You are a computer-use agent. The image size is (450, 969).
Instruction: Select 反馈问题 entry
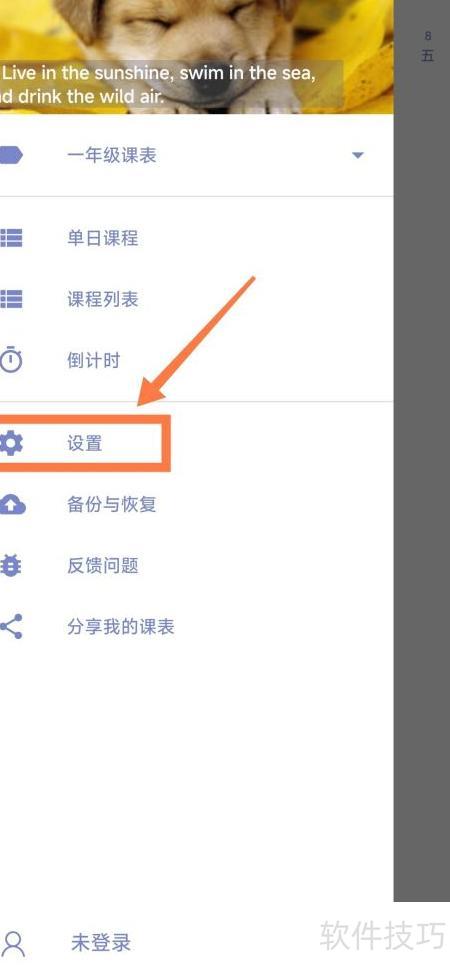[x=197, y=565]
